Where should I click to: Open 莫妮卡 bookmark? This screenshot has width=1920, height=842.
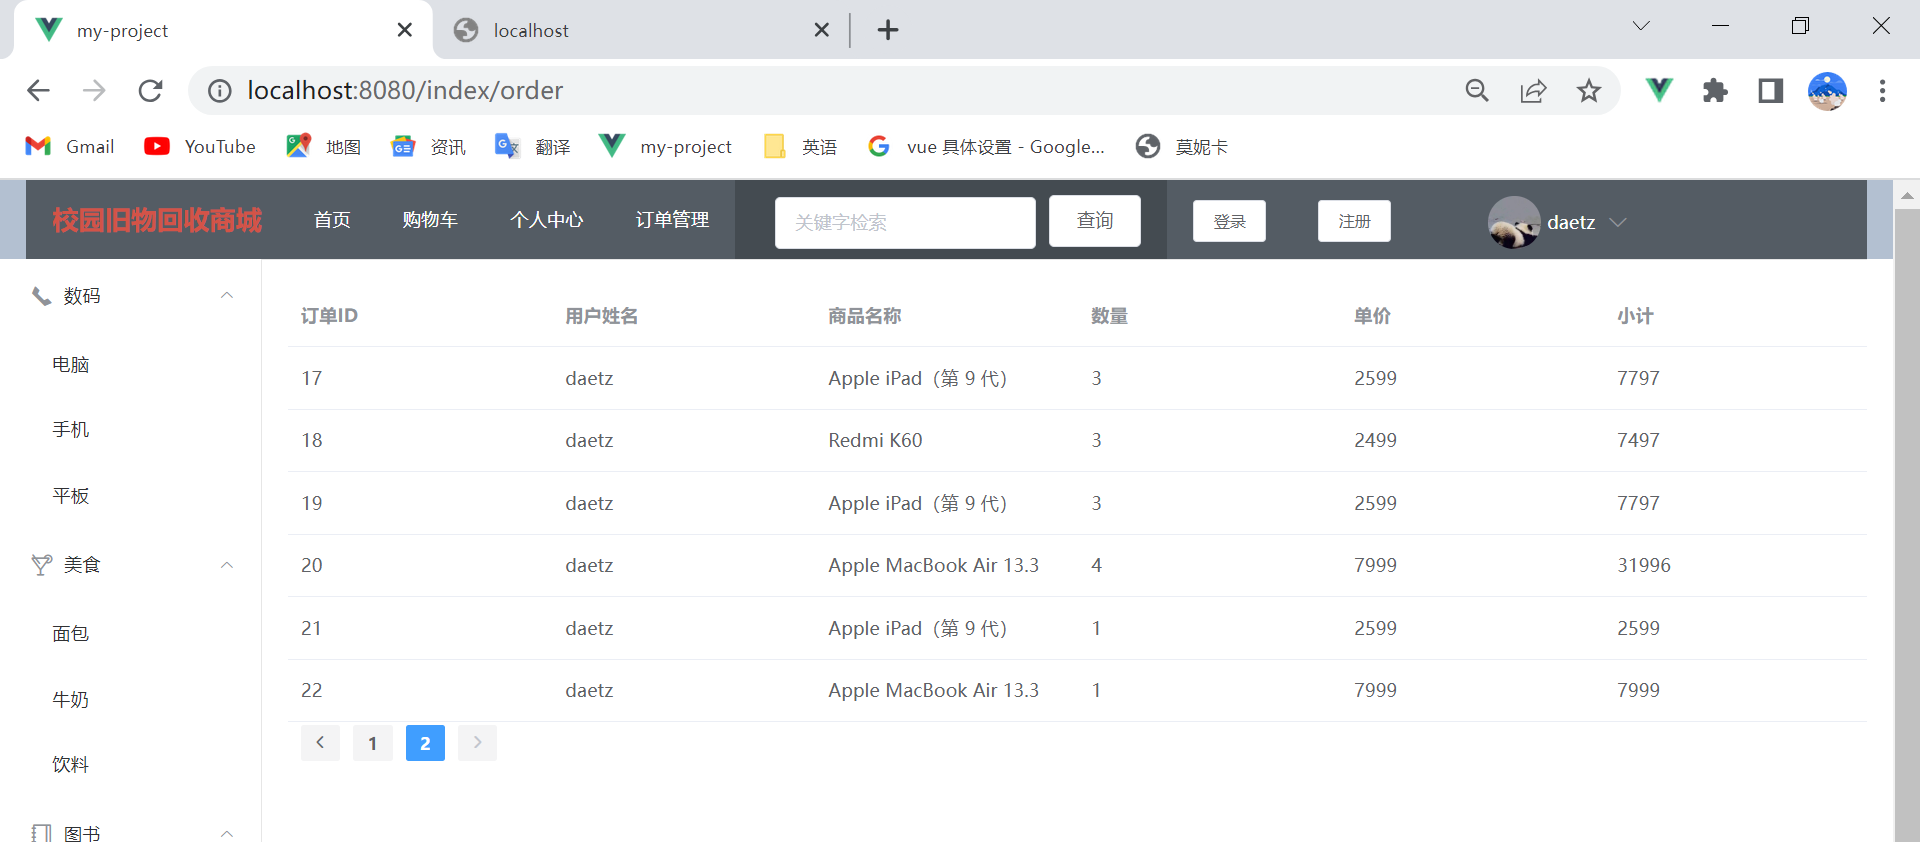pyautogui.click(x=1182, y=147)
